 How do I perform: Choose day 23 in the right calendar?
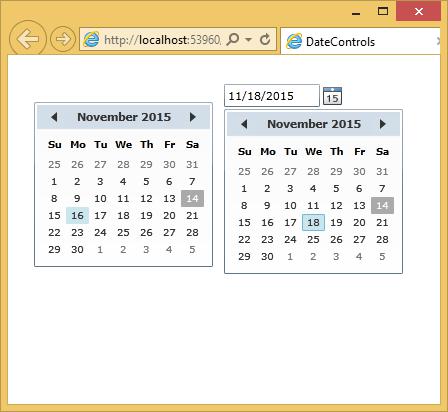267,239
